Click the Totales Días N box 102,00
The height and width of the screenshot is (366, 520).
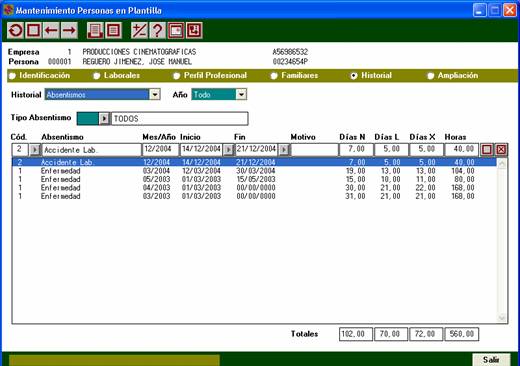point(356,334)
